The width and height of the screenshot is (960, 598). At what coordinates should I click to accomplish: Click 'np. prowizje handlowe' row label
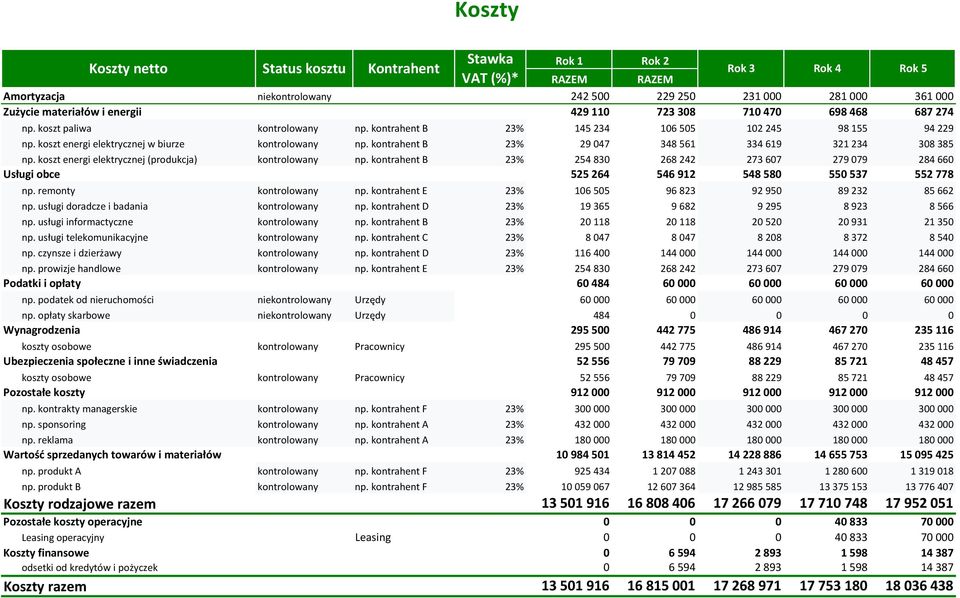pyautogui.click(x=71, y=269)
